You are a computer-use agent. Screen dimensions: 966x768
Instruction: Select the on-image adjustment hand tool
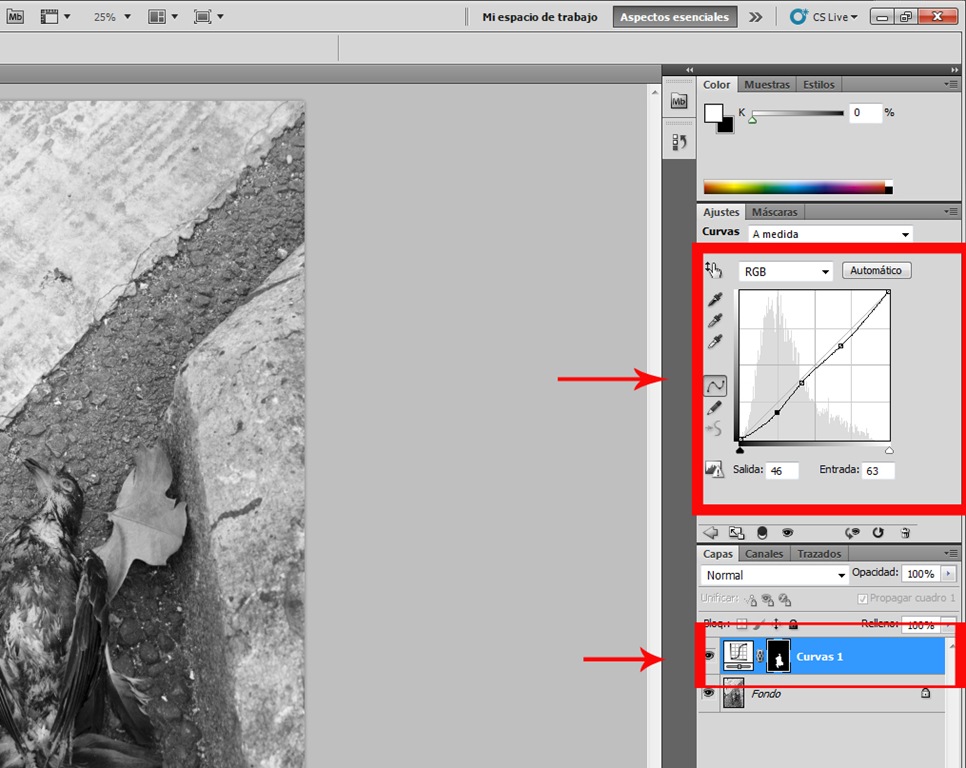tap(713, 270)
